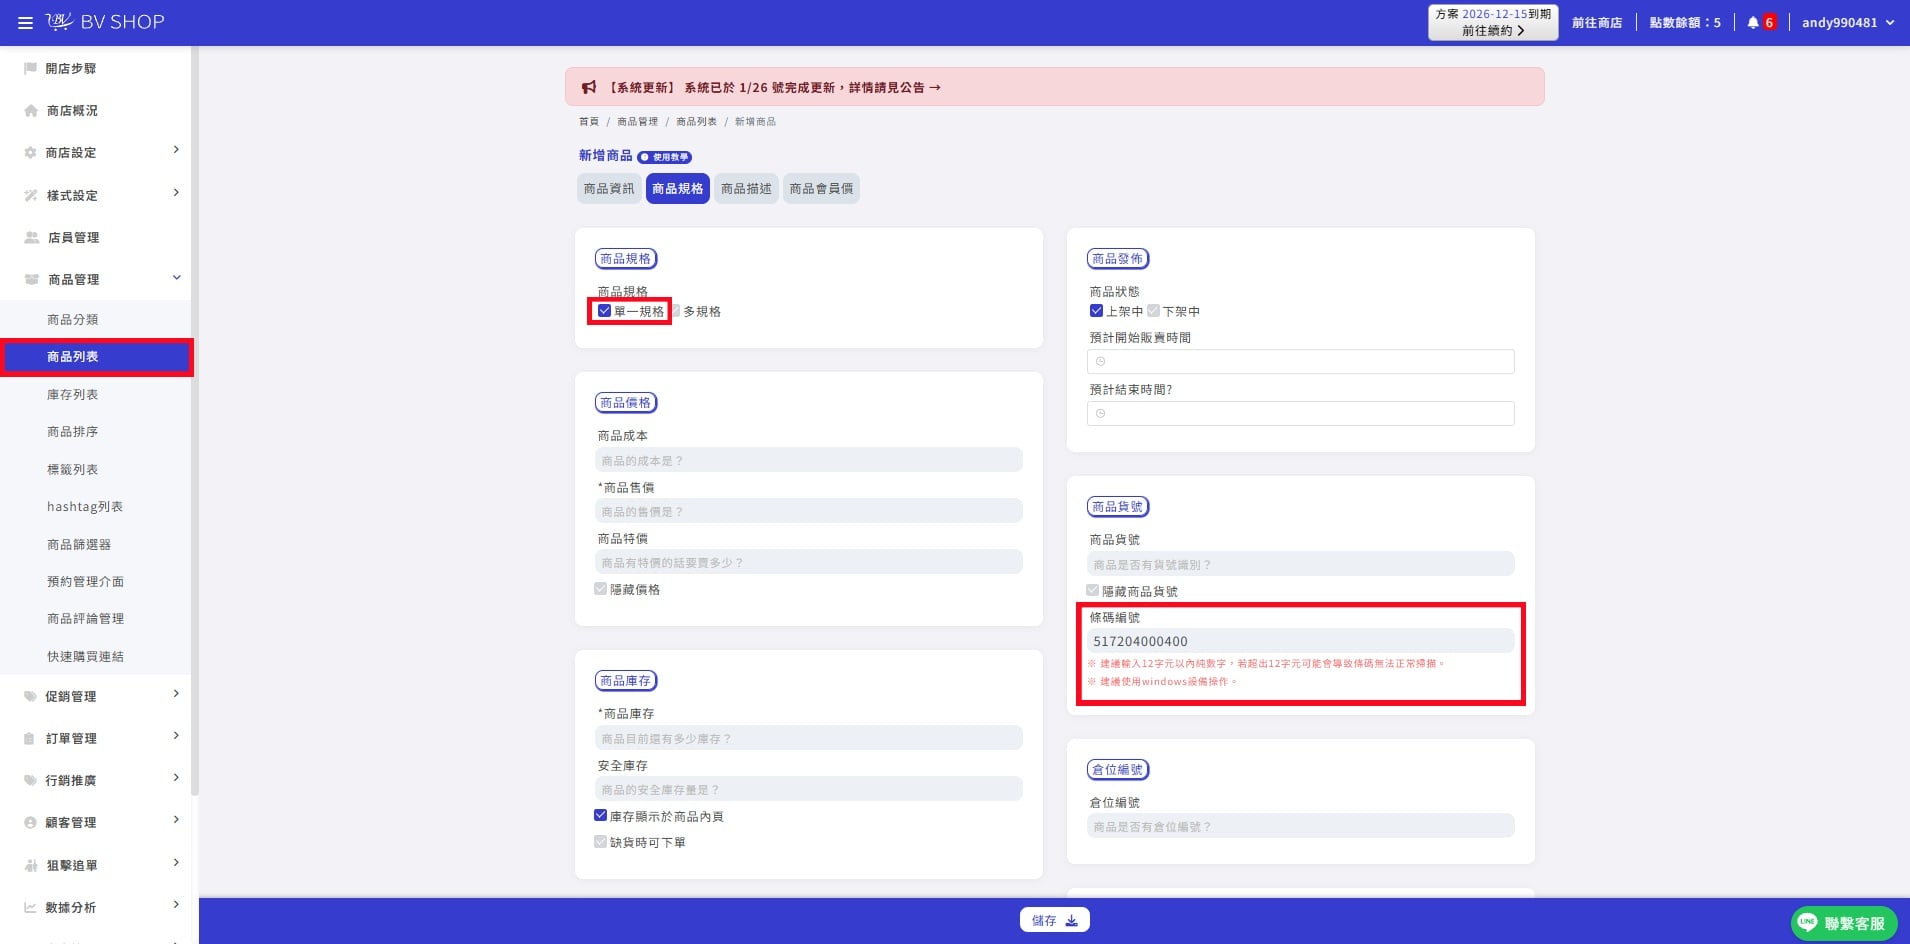Click the BV SHOP logo
The width and height of the screenshot is (1910, 944).
(105, 22)
